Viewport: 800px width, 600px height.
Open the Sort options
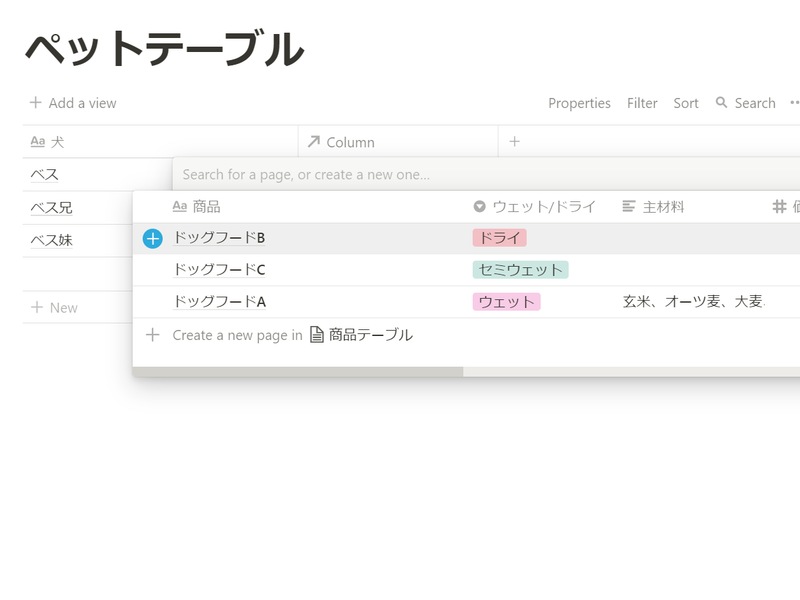click(x=686, y=103)
